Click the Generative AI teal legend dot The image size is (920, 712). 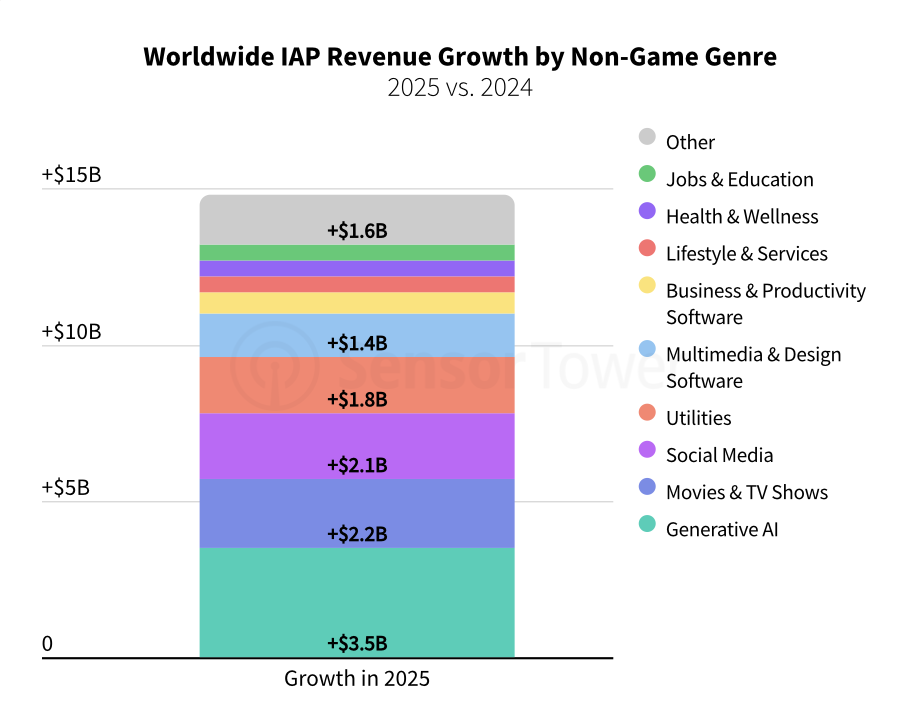coord(647,524)
